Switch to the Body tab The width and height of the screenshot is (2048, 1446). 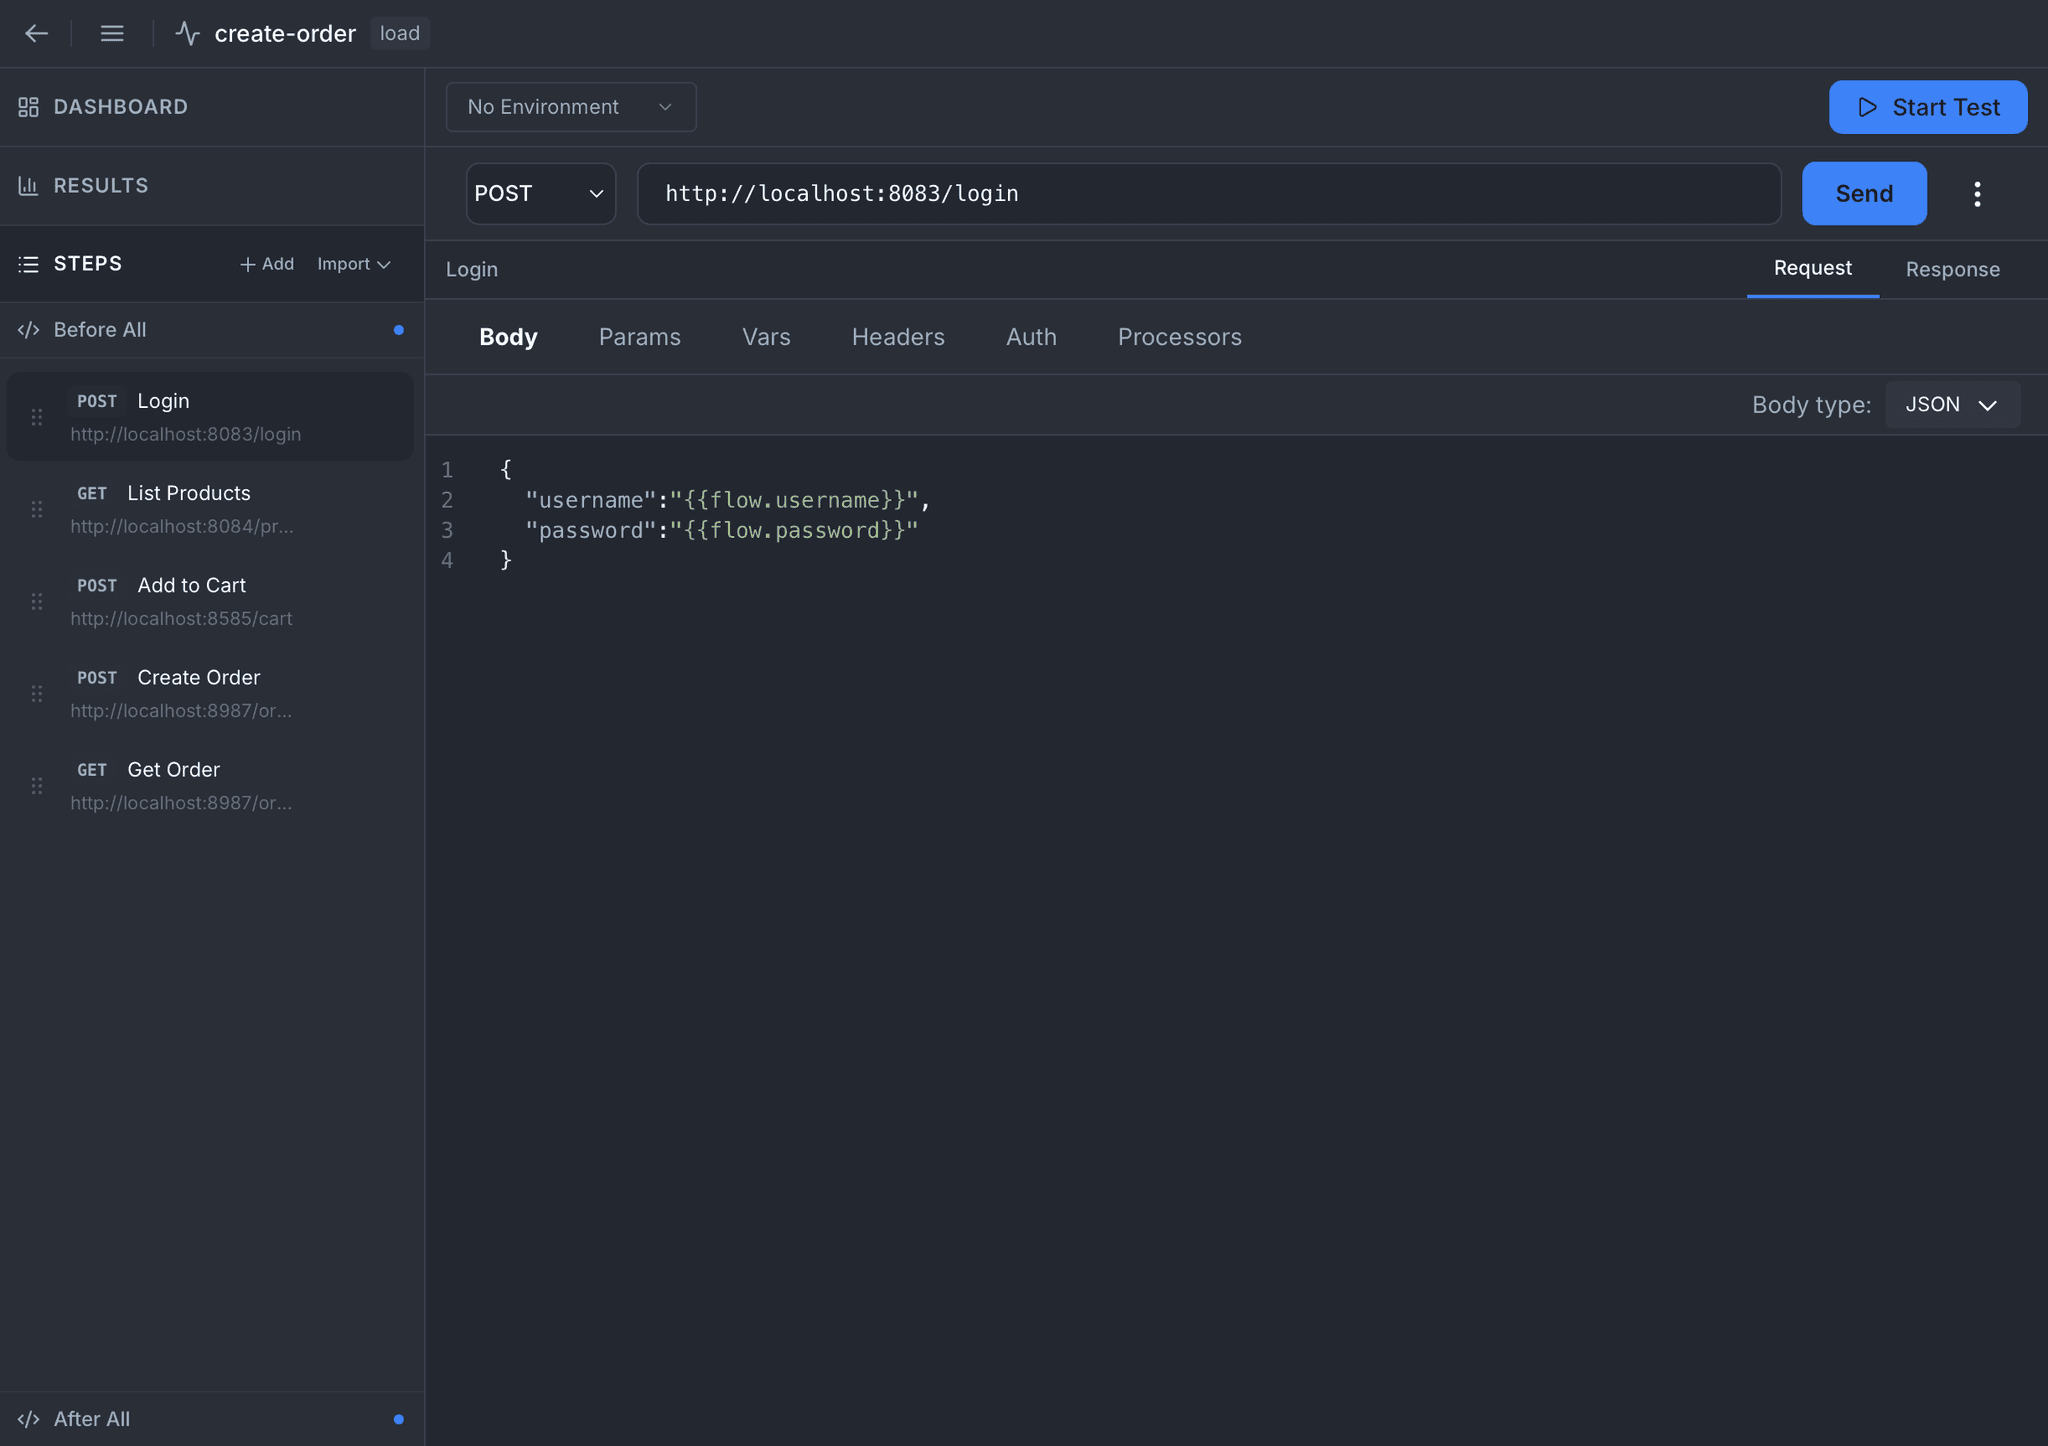click(508, 337)
